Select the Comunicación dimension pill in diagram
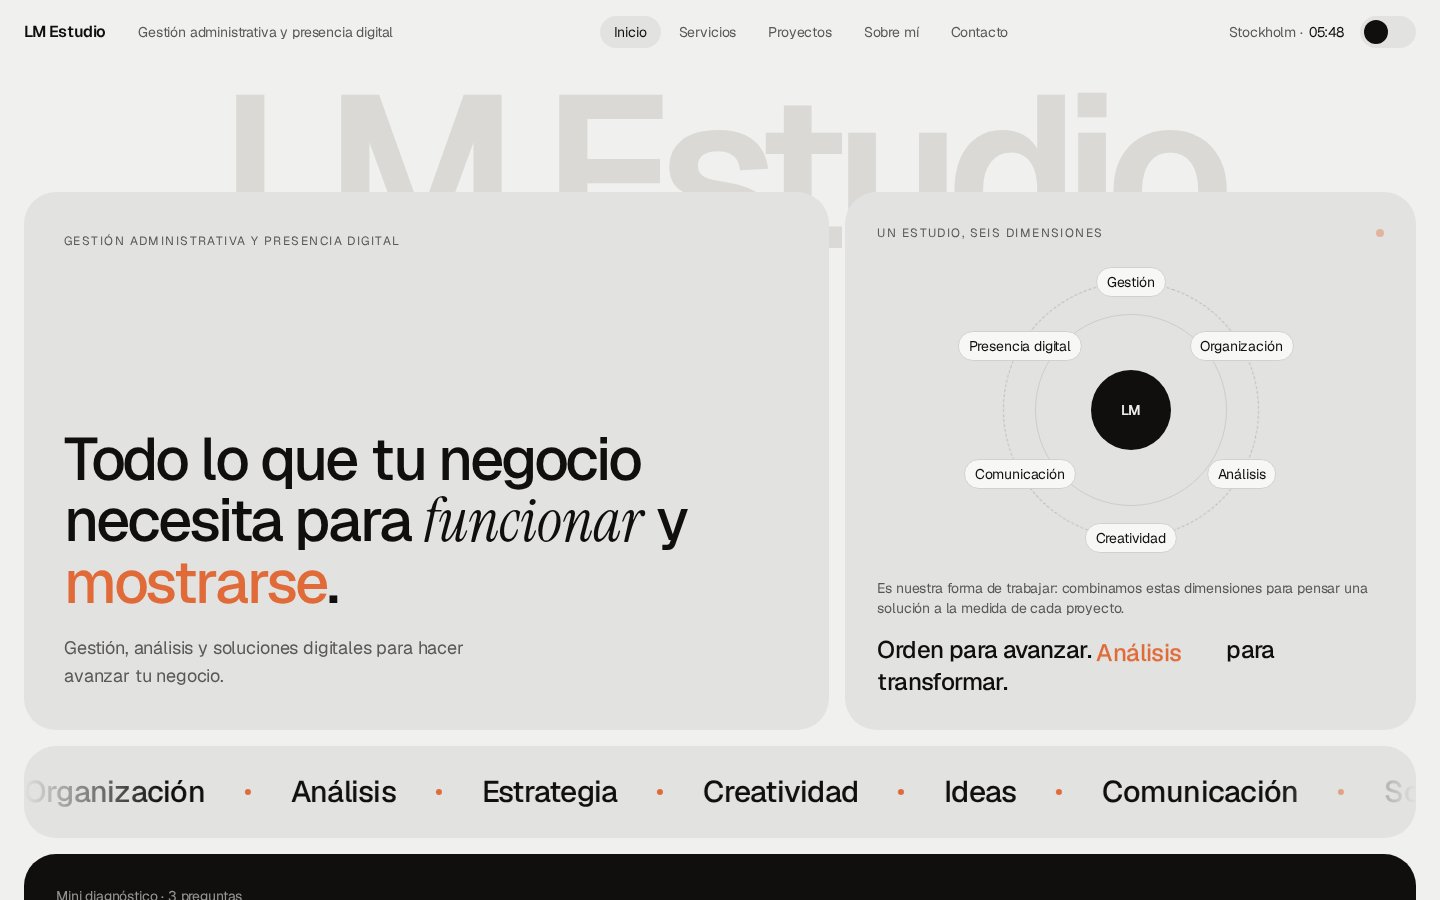The height and width of the screenshot is (900, 1440). (x=1020, y=474)
